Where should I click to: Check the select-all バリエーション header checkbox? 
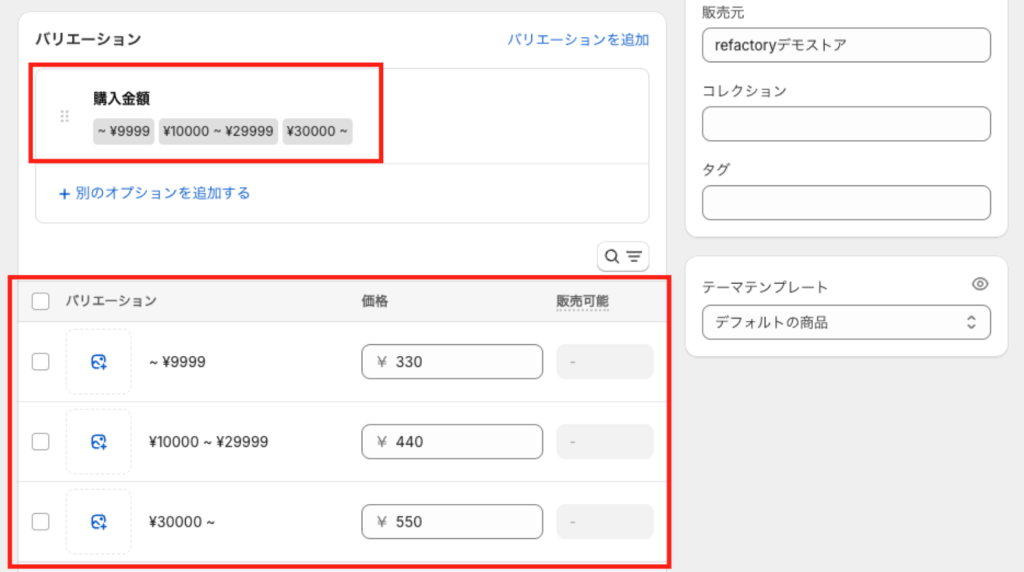(x=40, y=301)
